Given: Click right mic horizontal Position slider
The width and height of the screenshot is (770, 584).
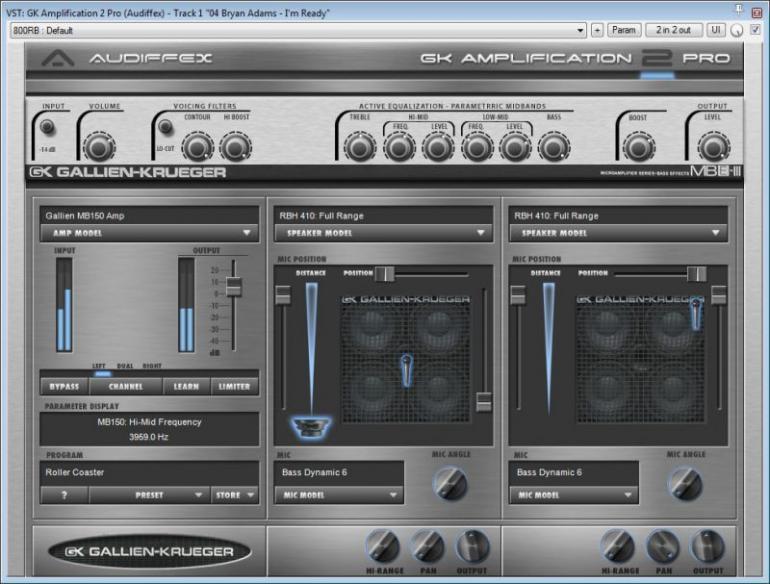Looking at the screenshot, I should tap(696, 274).
